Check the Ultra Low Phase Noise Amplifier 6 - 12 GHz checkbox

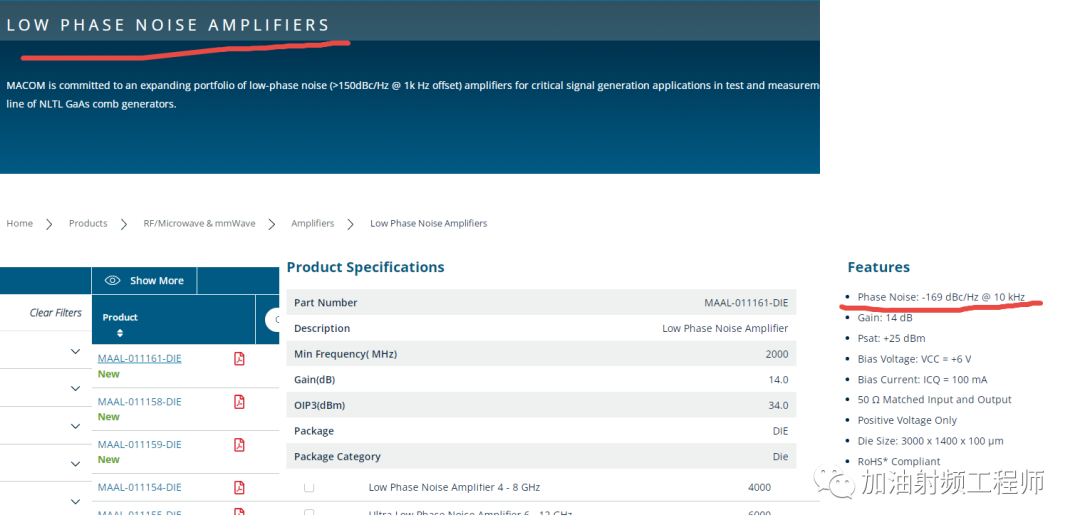pyautogui.click(x=309, y=513)
